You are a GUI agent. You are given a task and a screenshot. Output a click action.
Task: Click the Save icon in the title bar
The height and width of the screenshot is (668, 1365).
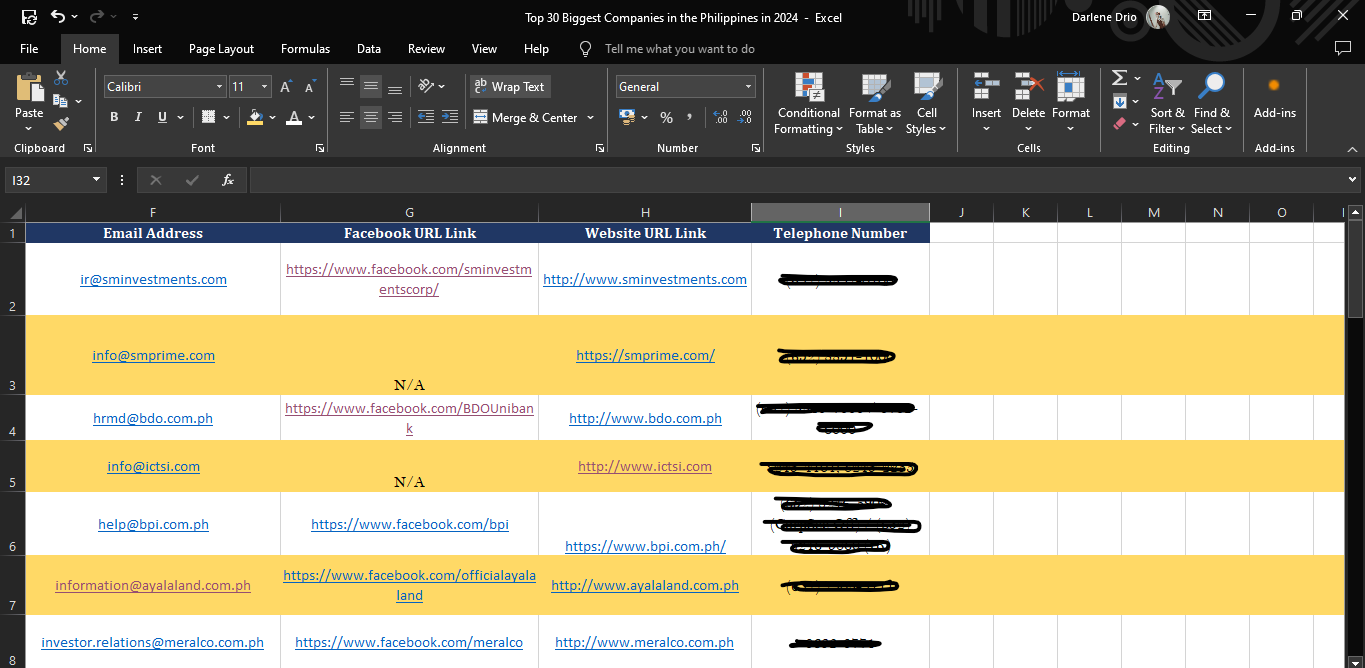tap(29, 17)
